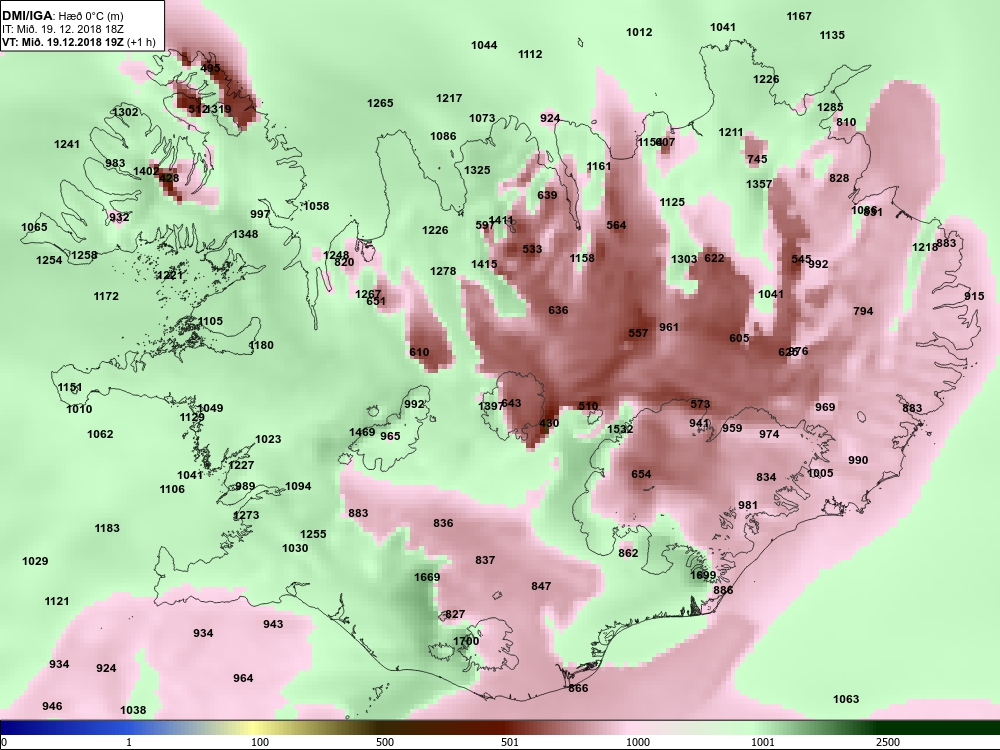
Task: Click the map value 1125
Action: click(x=672, y=202)
